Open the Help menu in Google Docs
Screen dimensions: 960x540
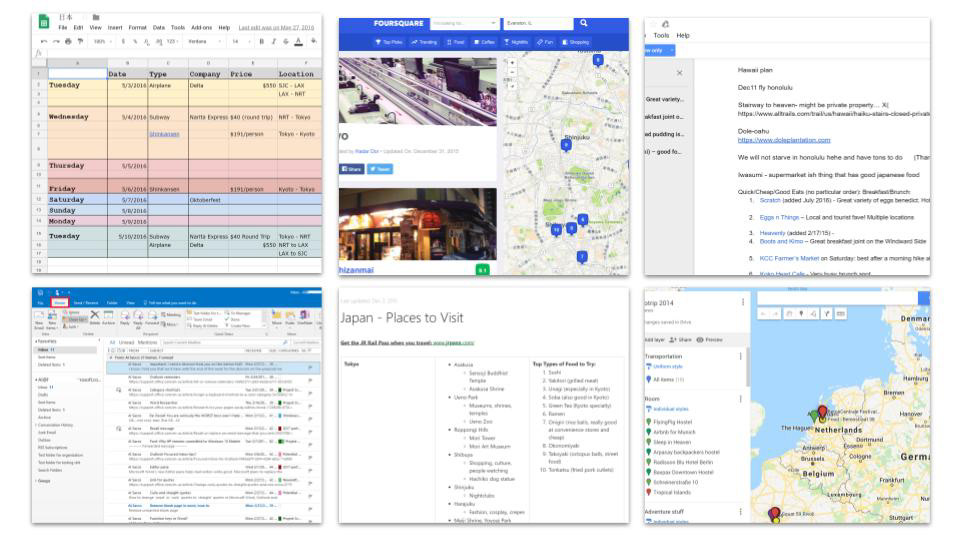pyautogui.click(x=683, y=36)
